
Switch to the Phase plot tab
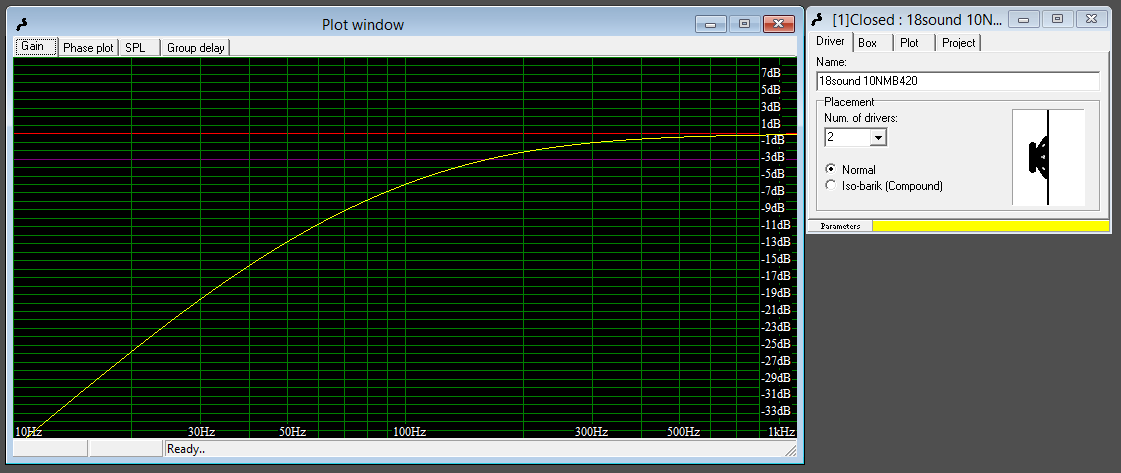tap(88, 47)
